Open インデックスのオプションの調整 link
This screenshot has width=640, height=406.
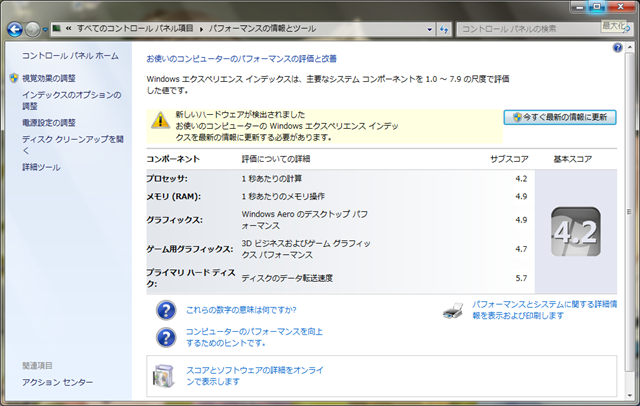pyautogui.click(x=71, y=100)
